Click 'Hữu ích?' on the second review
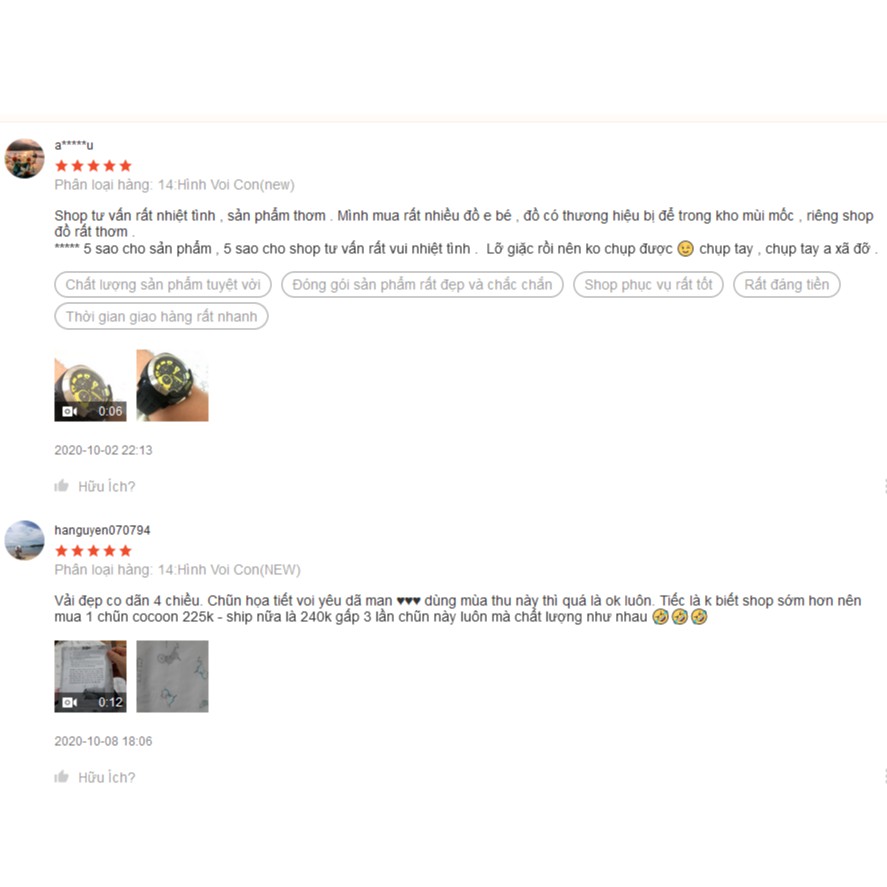887x887 pixels. click(106, 777)
